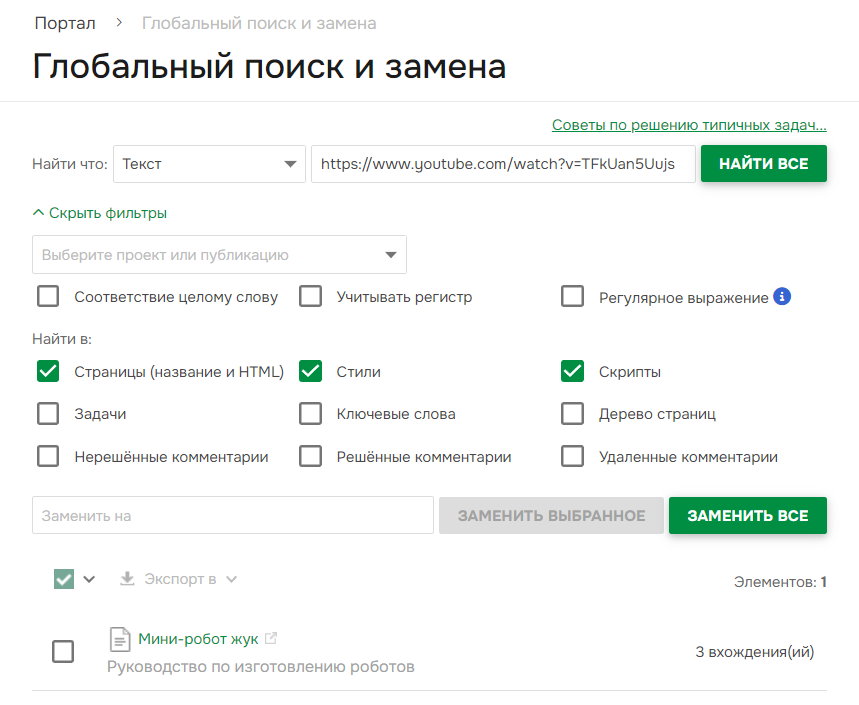Click the external link icon next to "Мини-робот жук"
This screenshot has height=705, width=859.
268,638
